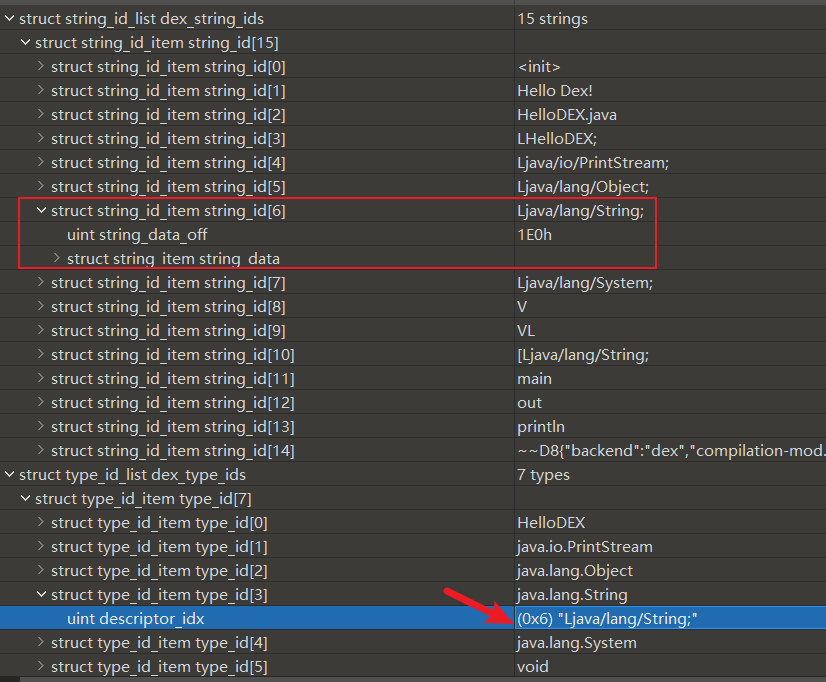Expand string_id[14] node
This screenshot has height=682, width=826.
point(41,450)
